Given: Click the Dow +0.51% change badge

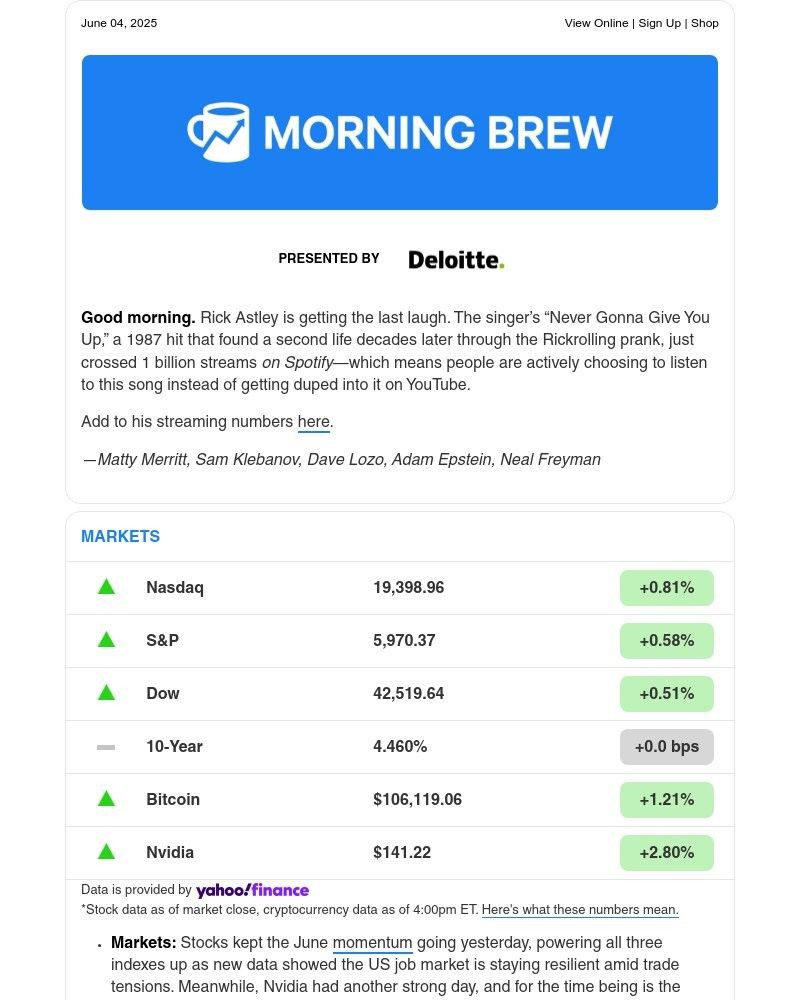Looking at the screenshot, I should click(667, 693).
